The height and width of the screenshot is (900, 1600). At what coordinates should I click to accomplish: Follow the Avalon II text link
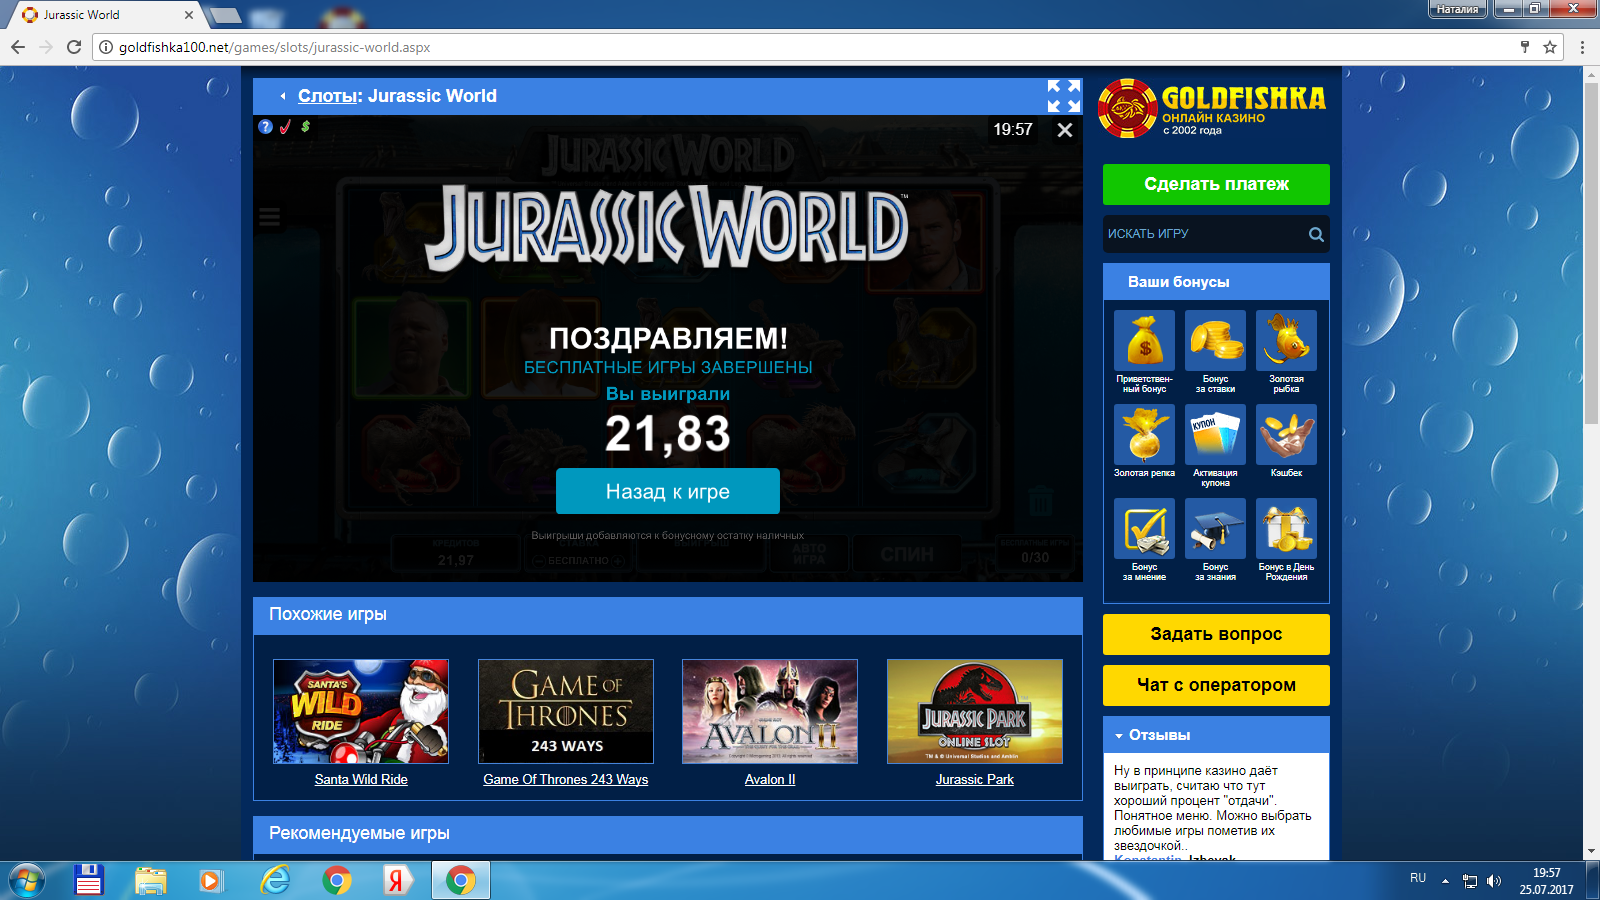click(770, 780)
